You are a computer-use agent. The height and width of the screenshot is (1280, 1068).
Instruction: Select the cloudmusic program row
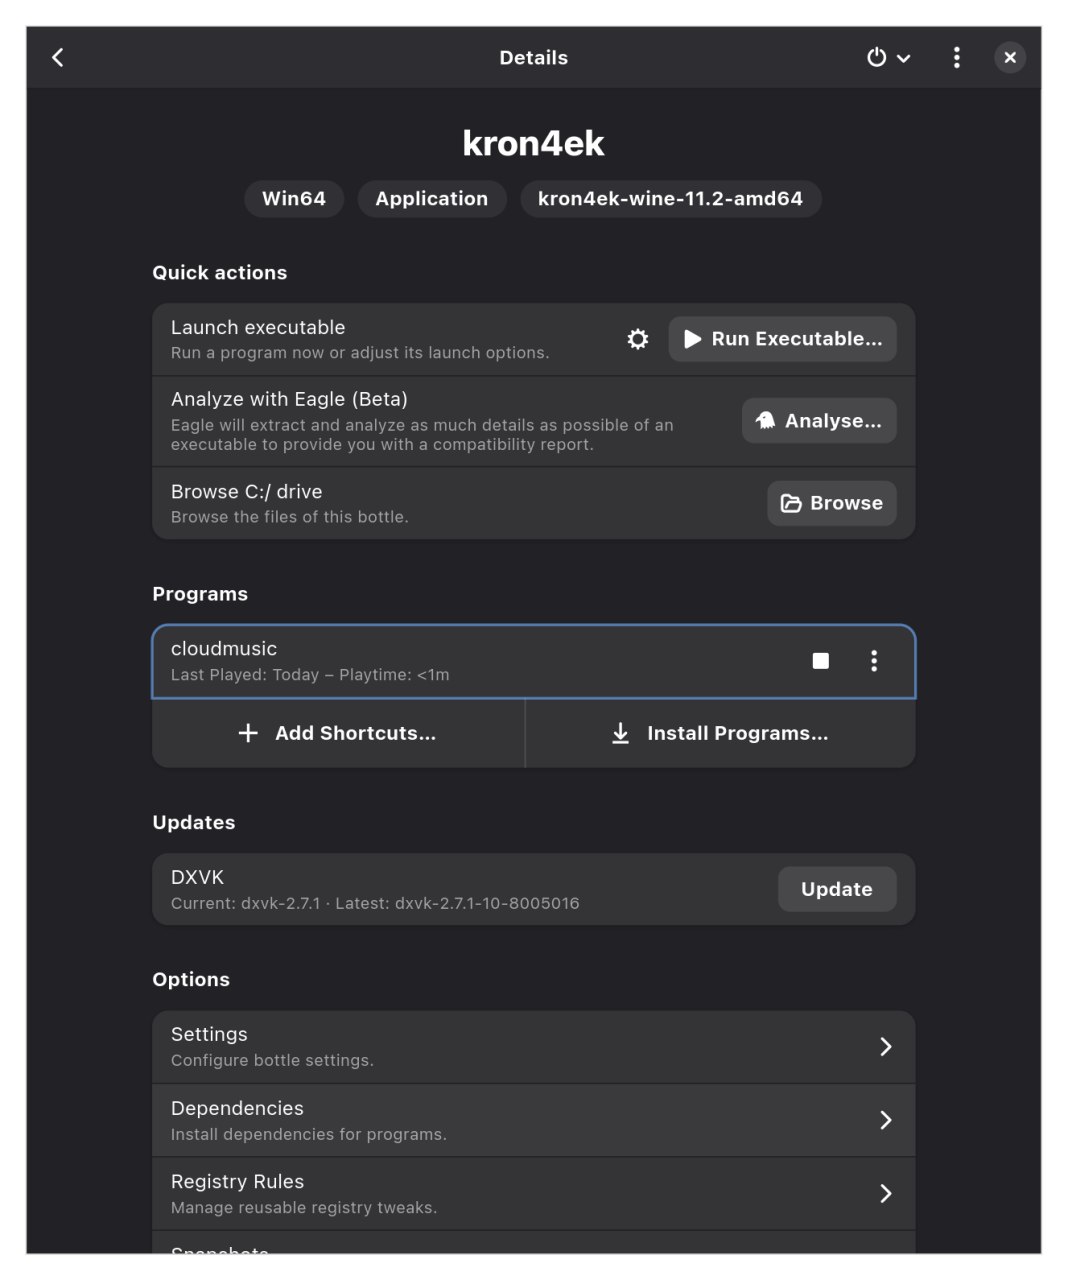coord(450,661)
